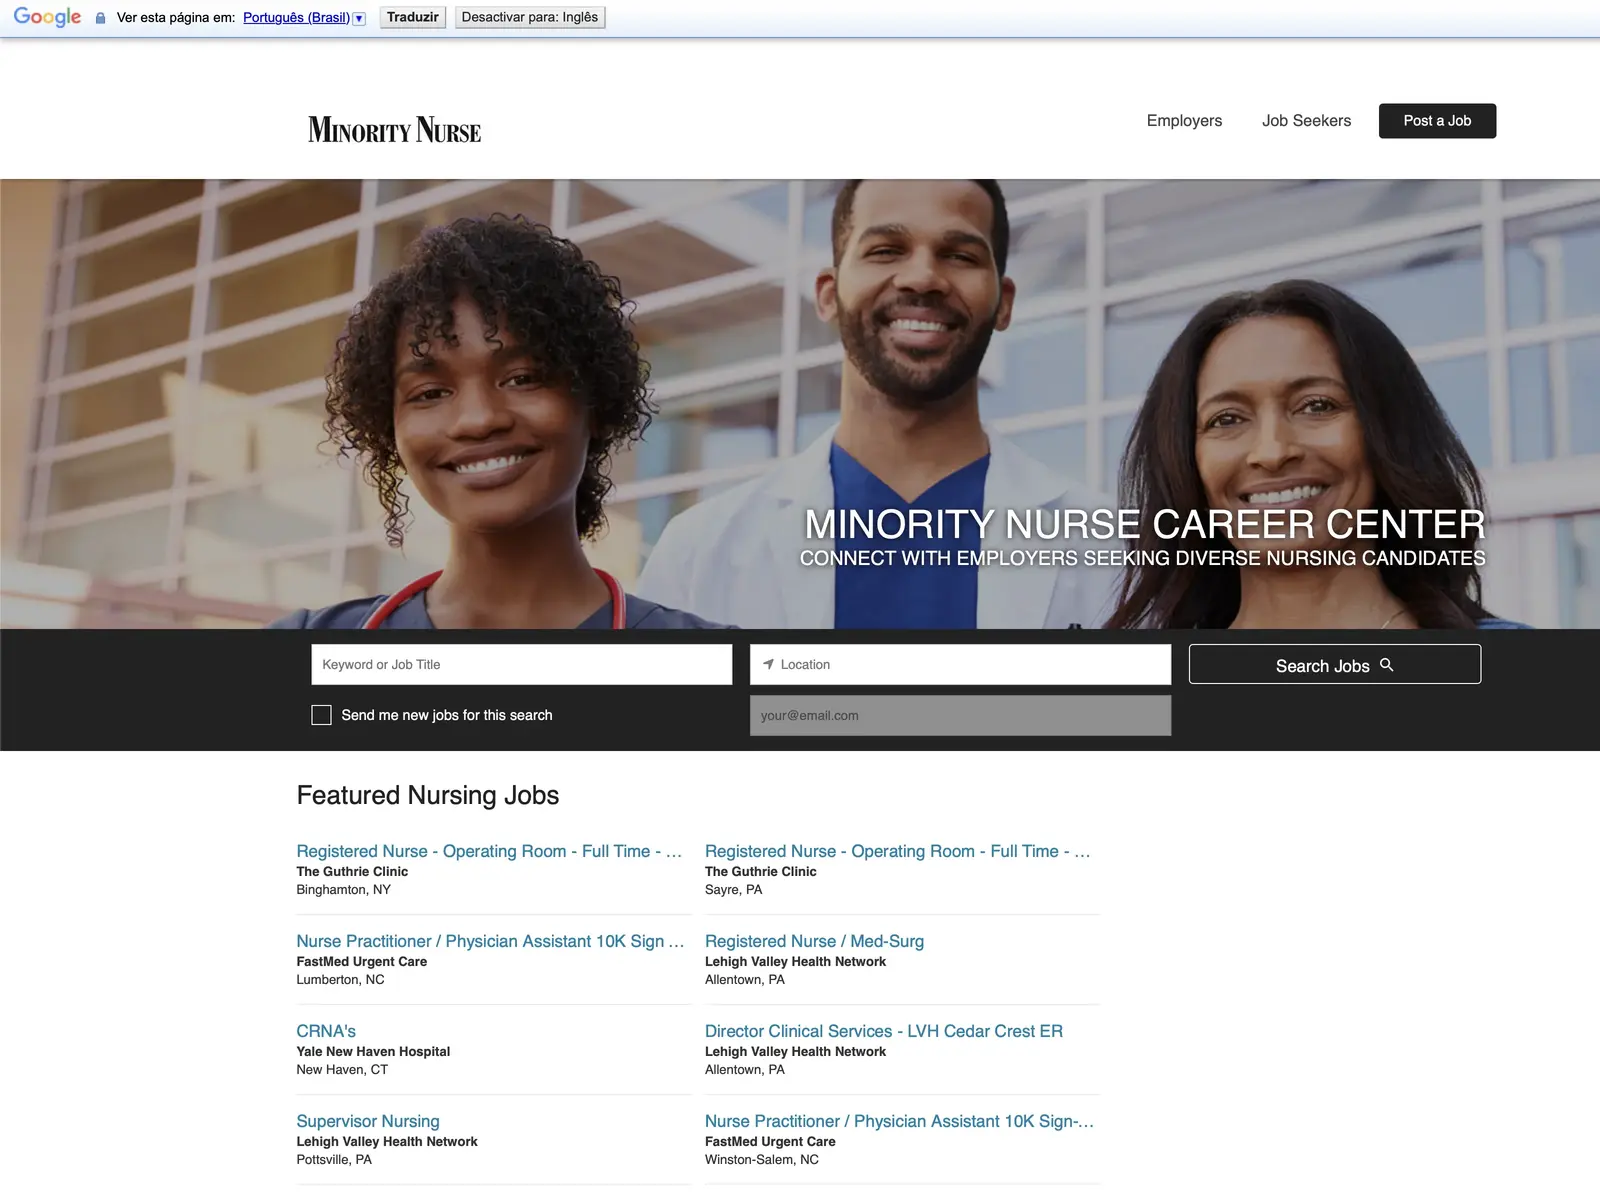The height and width of the screenshot is (1200, 1600).
Task: Click the Post a Job button
Action: (x=1437, y=121)
